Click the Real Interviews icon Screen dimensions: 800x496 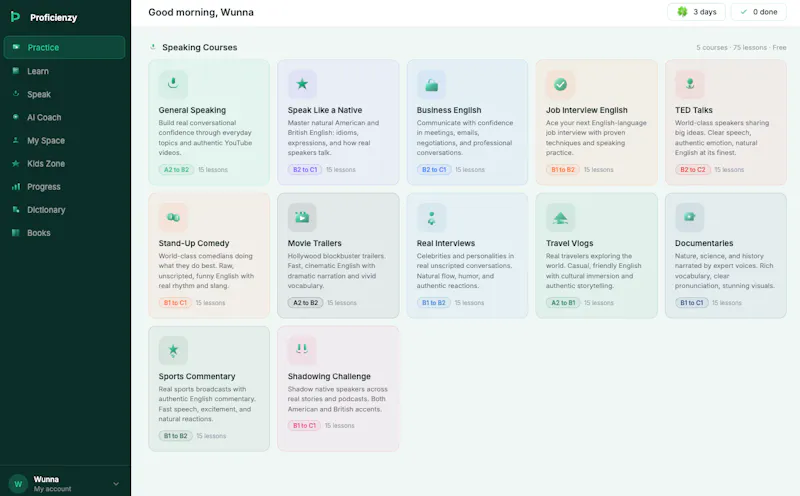431,217
